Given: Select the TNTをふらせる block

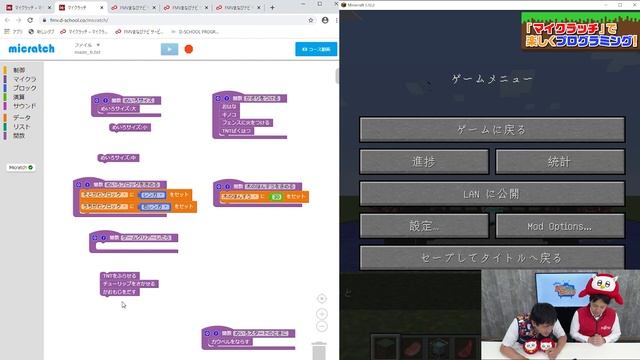Looking at the screenshot, I should pyautogui.click(x=120, y=276).
